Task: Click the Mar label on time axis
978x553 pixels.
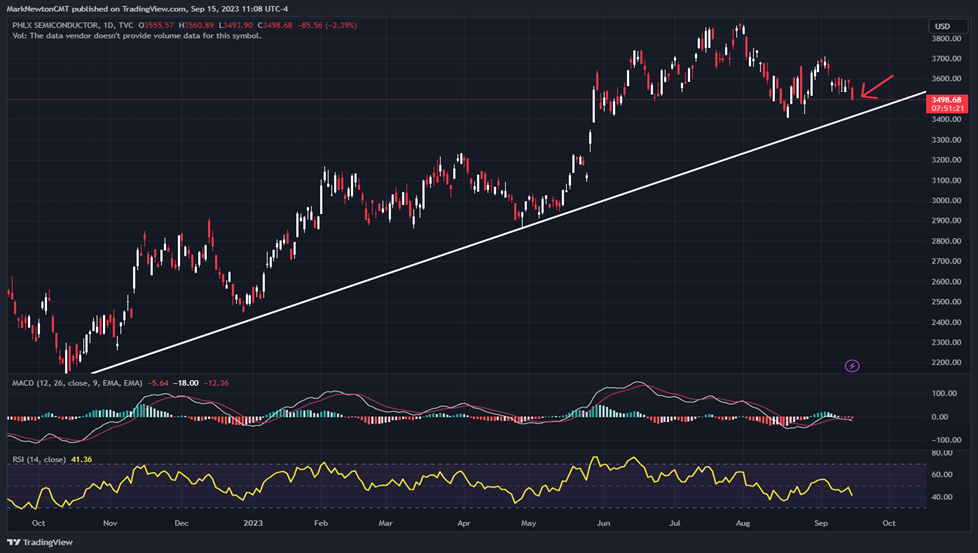Action: click(x=385, y=523)
